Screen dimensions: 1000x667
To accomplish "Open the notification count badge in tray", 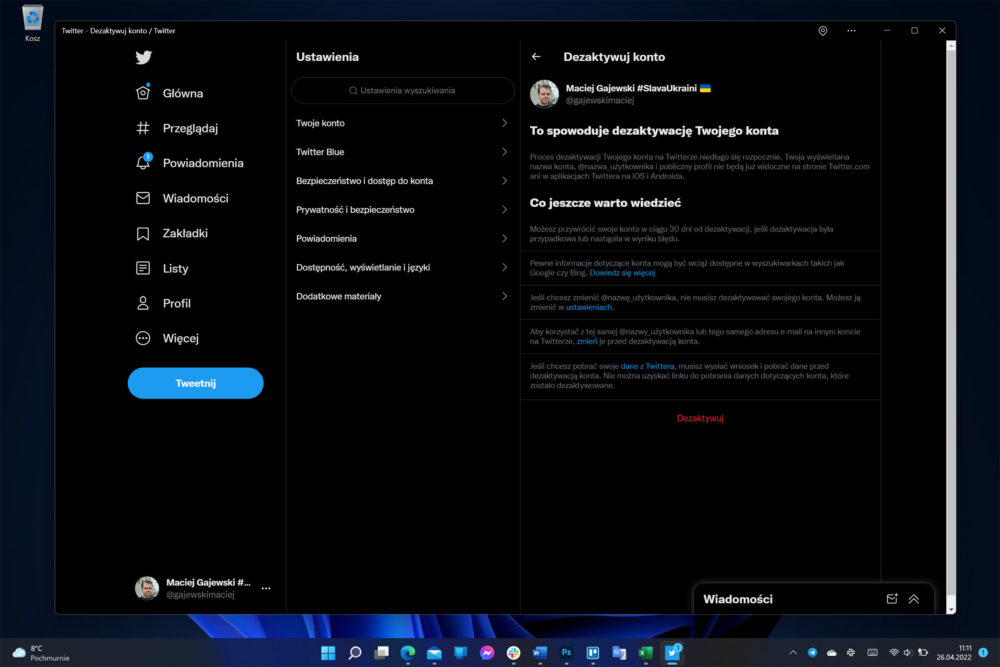I will point(983,652).
